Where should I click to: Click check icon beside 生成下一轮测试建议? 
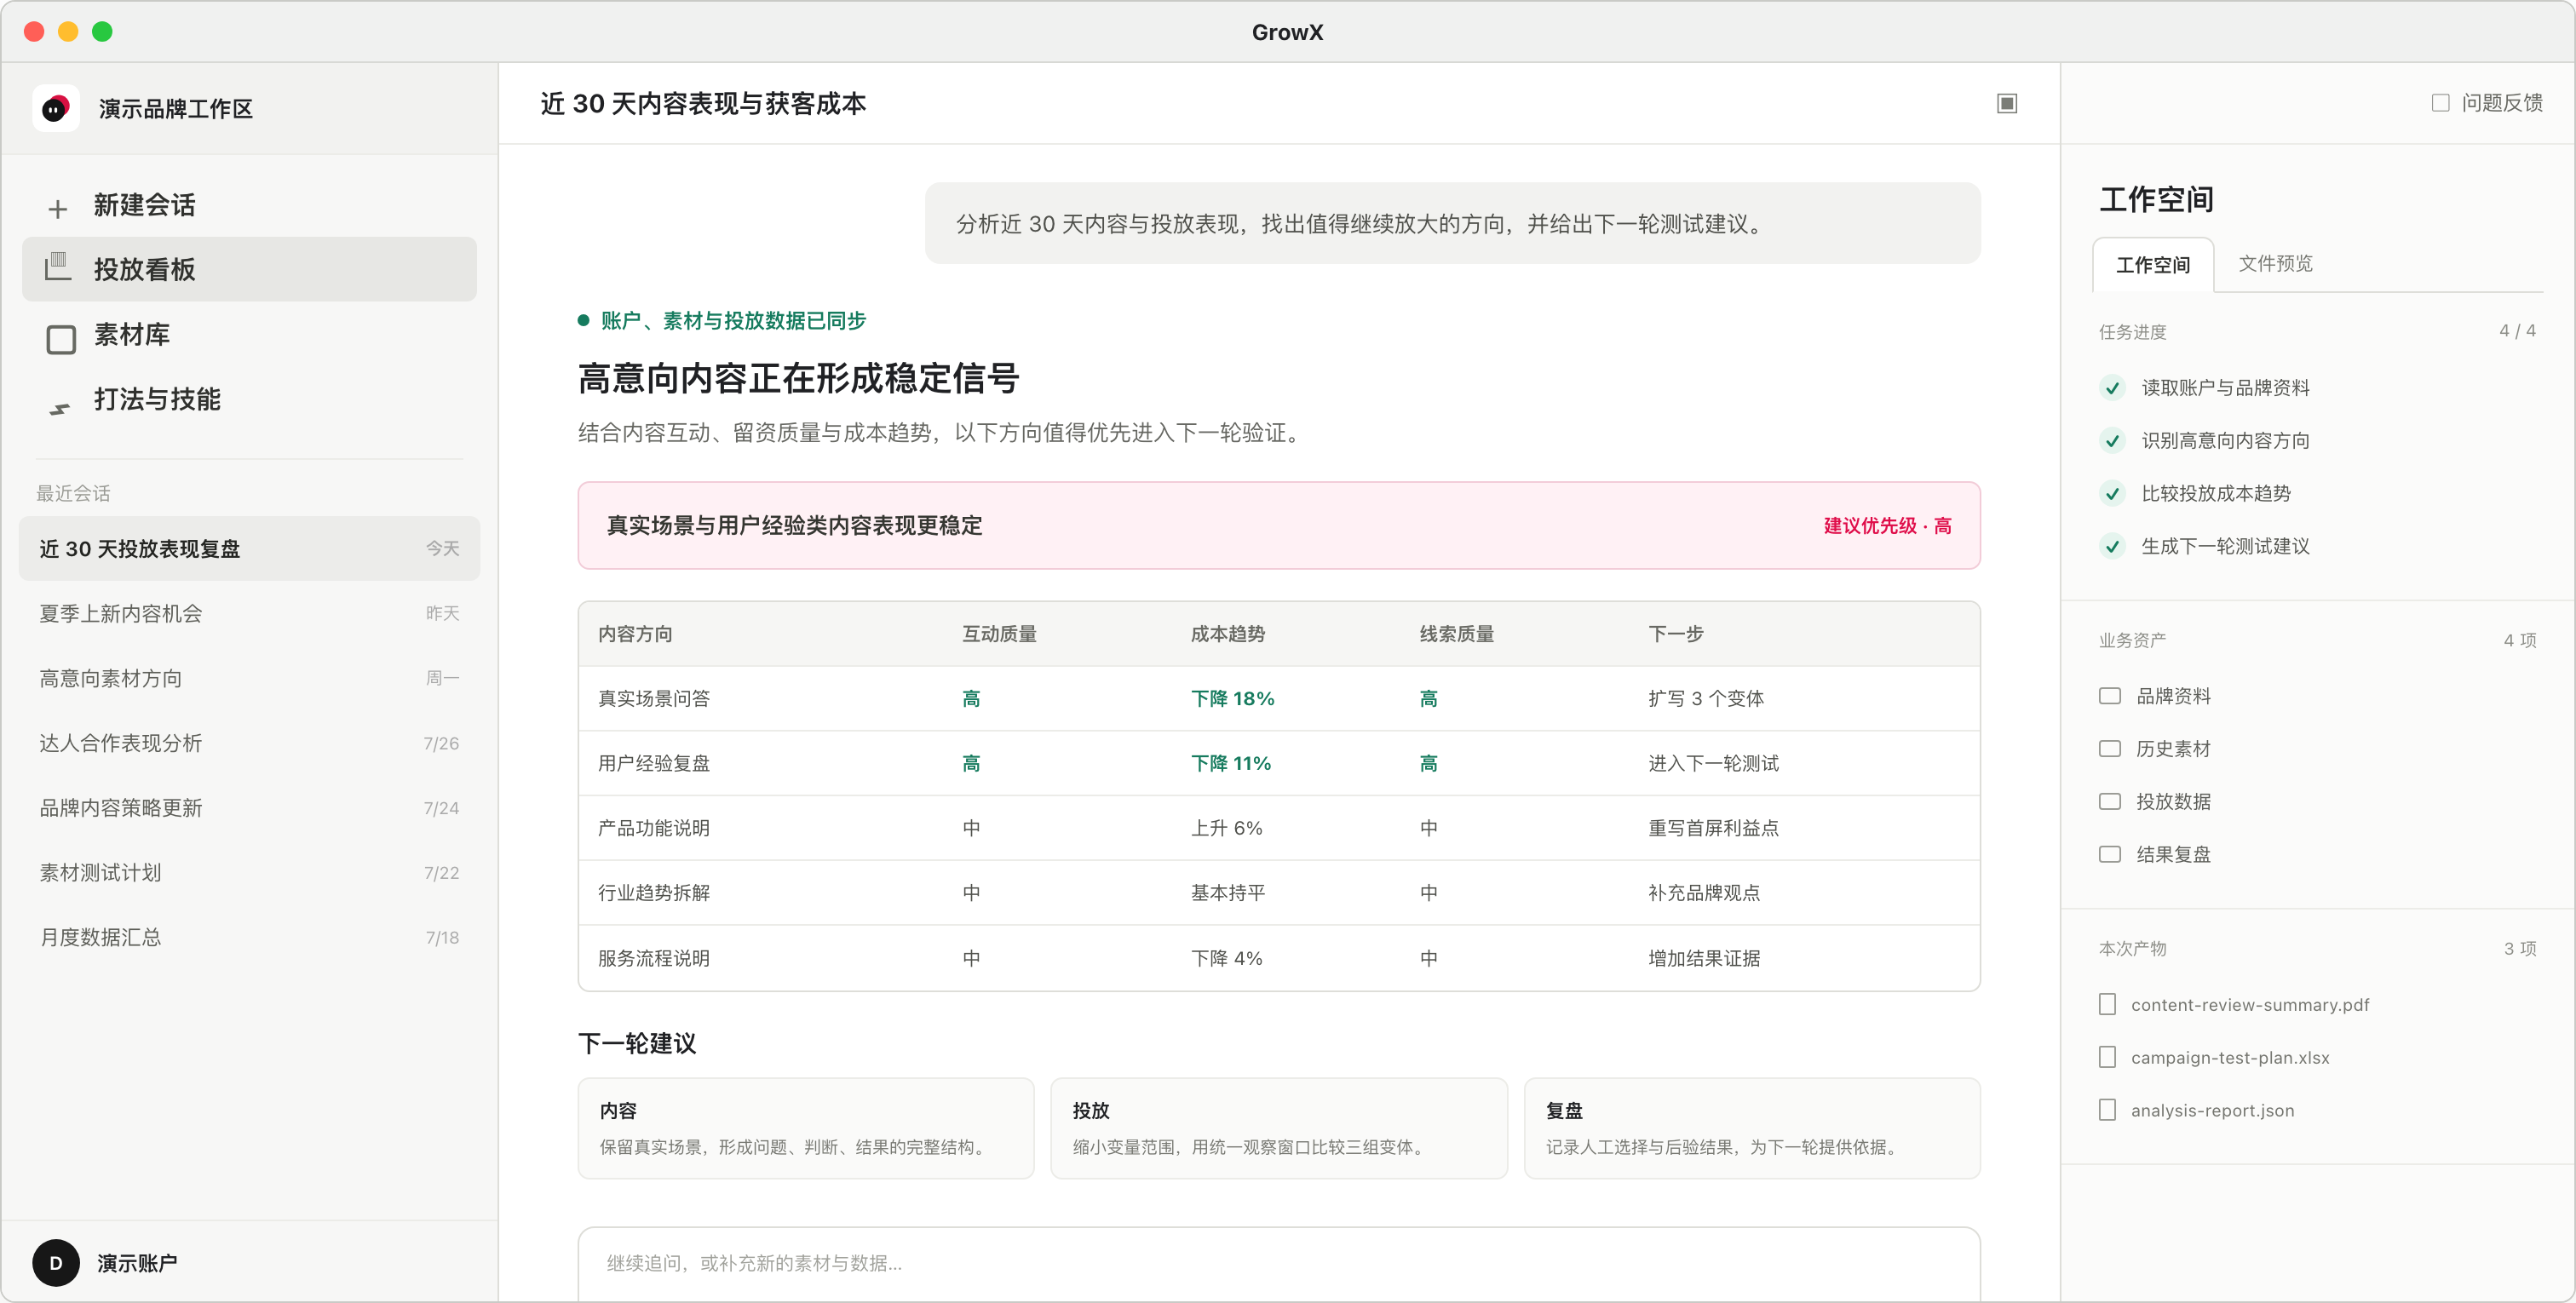[2112, 546]
